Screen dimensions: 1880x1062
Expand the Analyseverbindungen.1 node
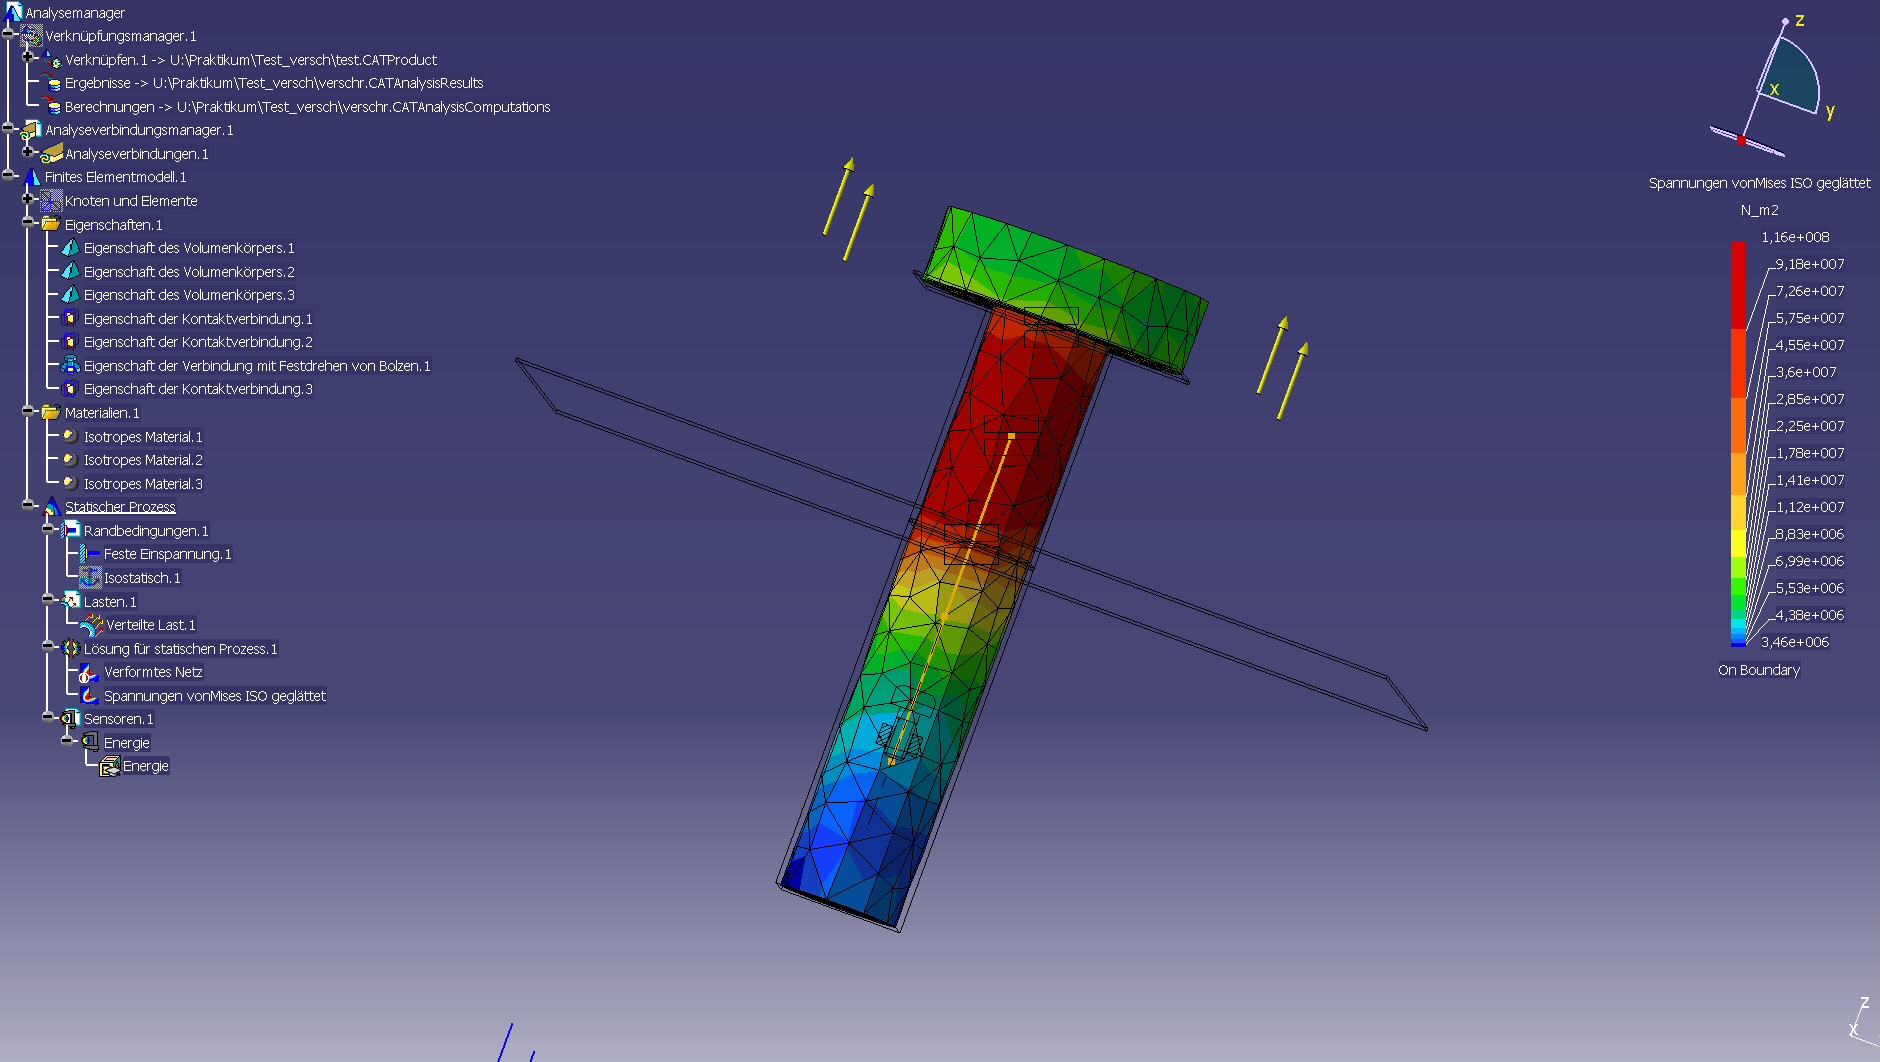pos(28,152)
